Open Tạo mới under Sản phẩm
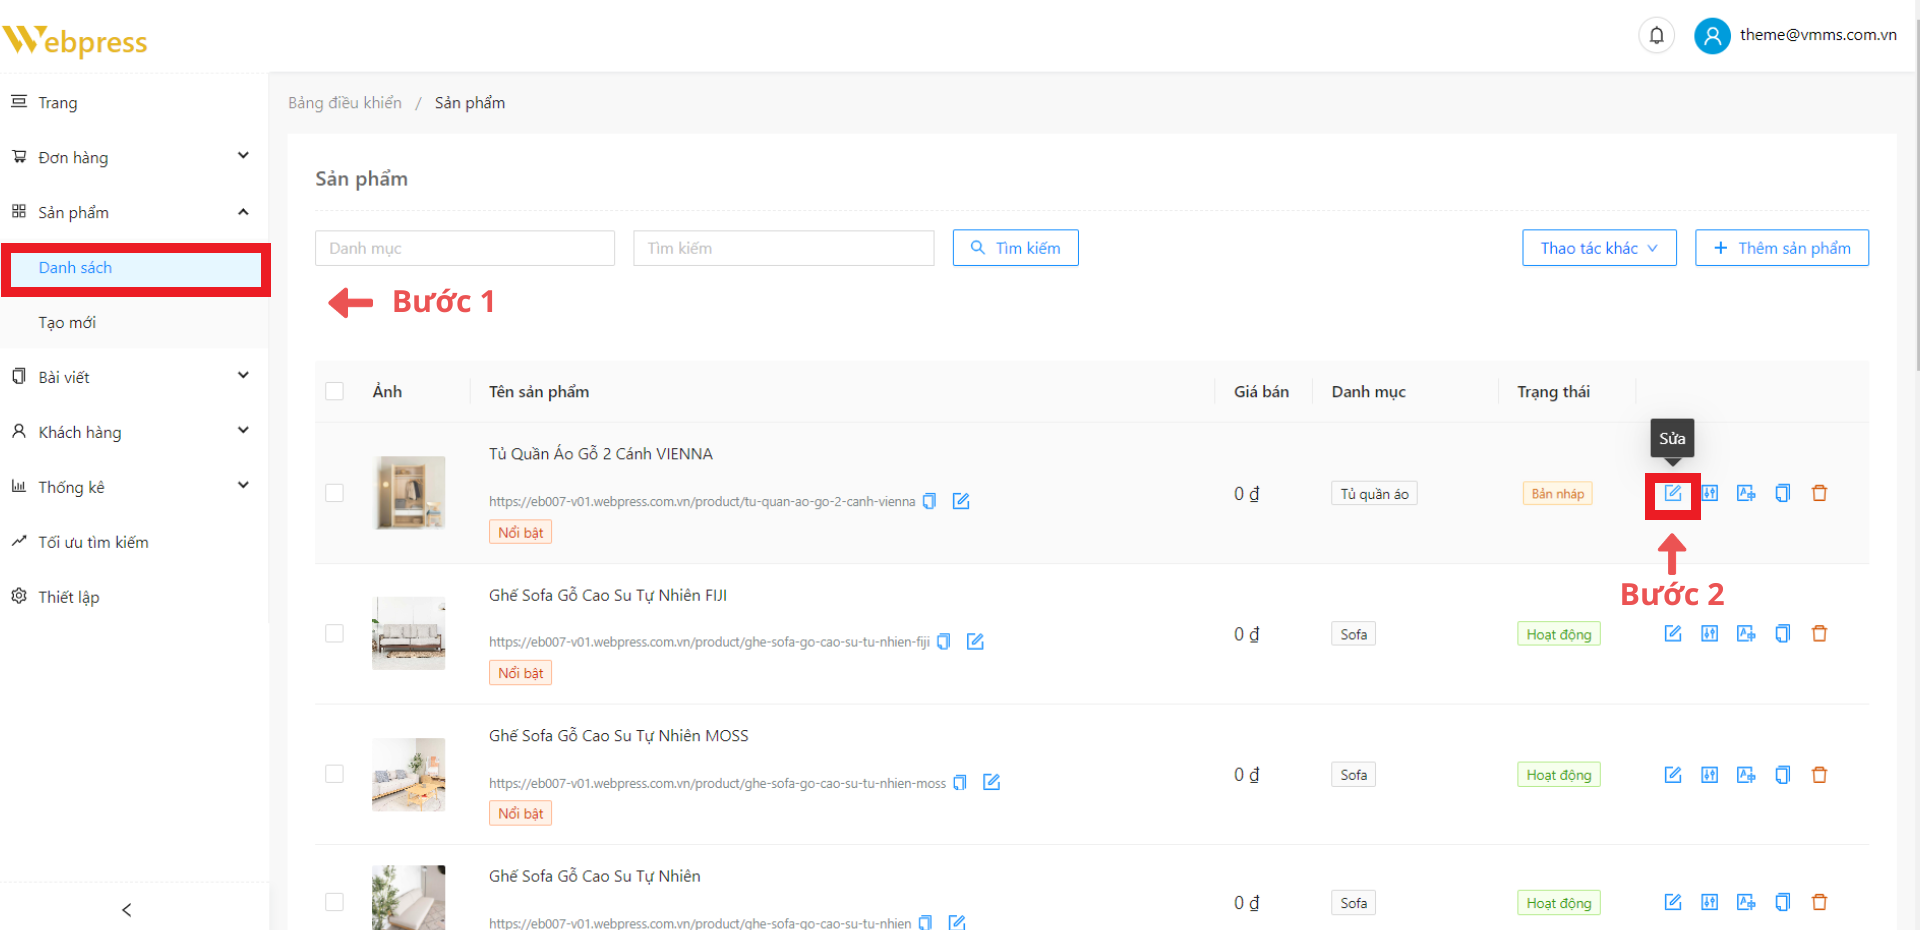Image resolution: width=1920 pixels, height=930 pixels. tap(68, 322)
